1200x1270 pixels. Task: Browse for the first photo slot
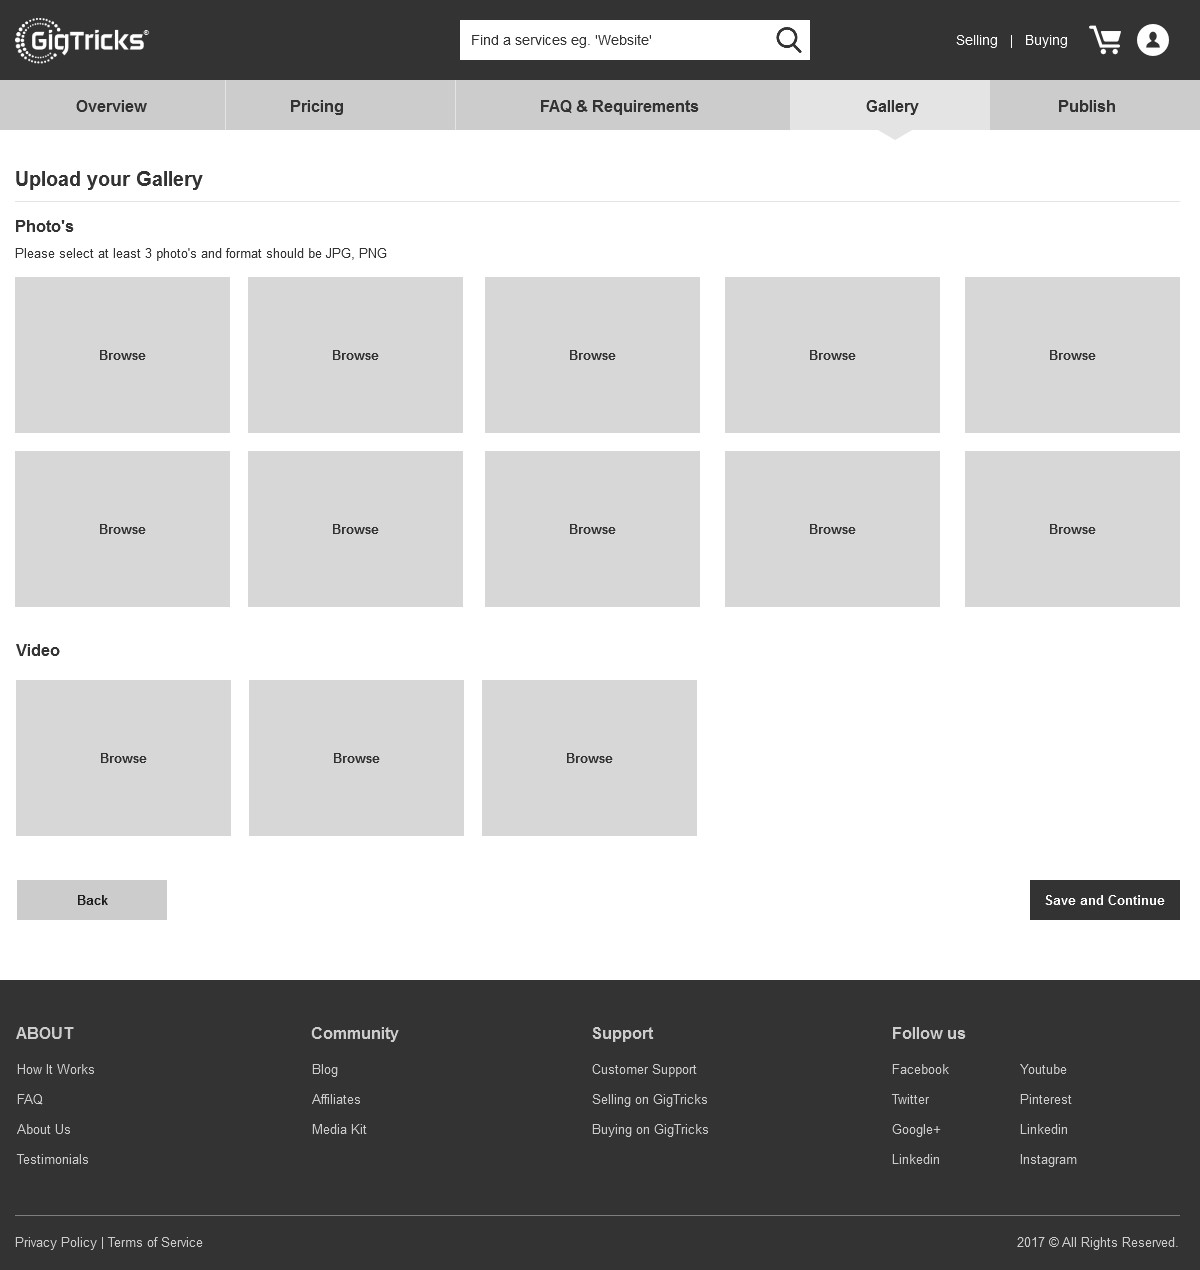(x=122, y=355)
